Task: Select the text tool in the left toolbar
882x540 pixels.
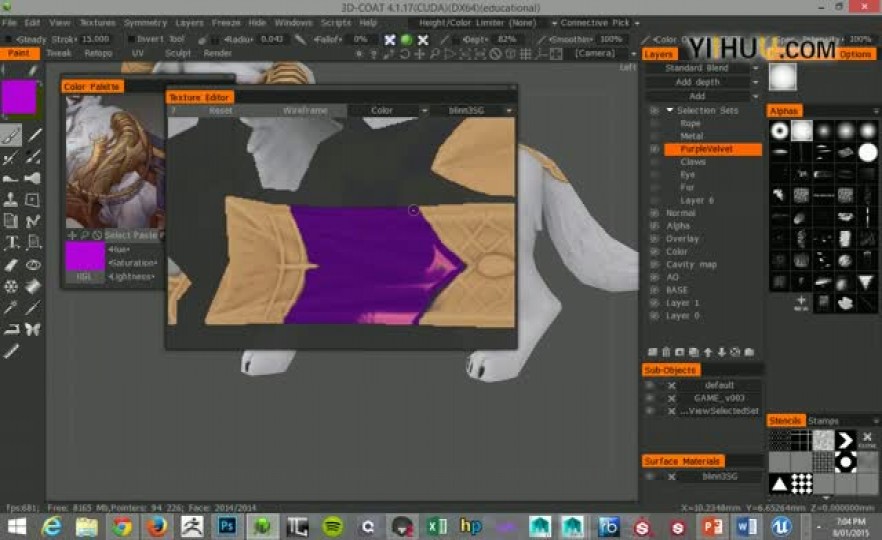Action: point(11,242)
